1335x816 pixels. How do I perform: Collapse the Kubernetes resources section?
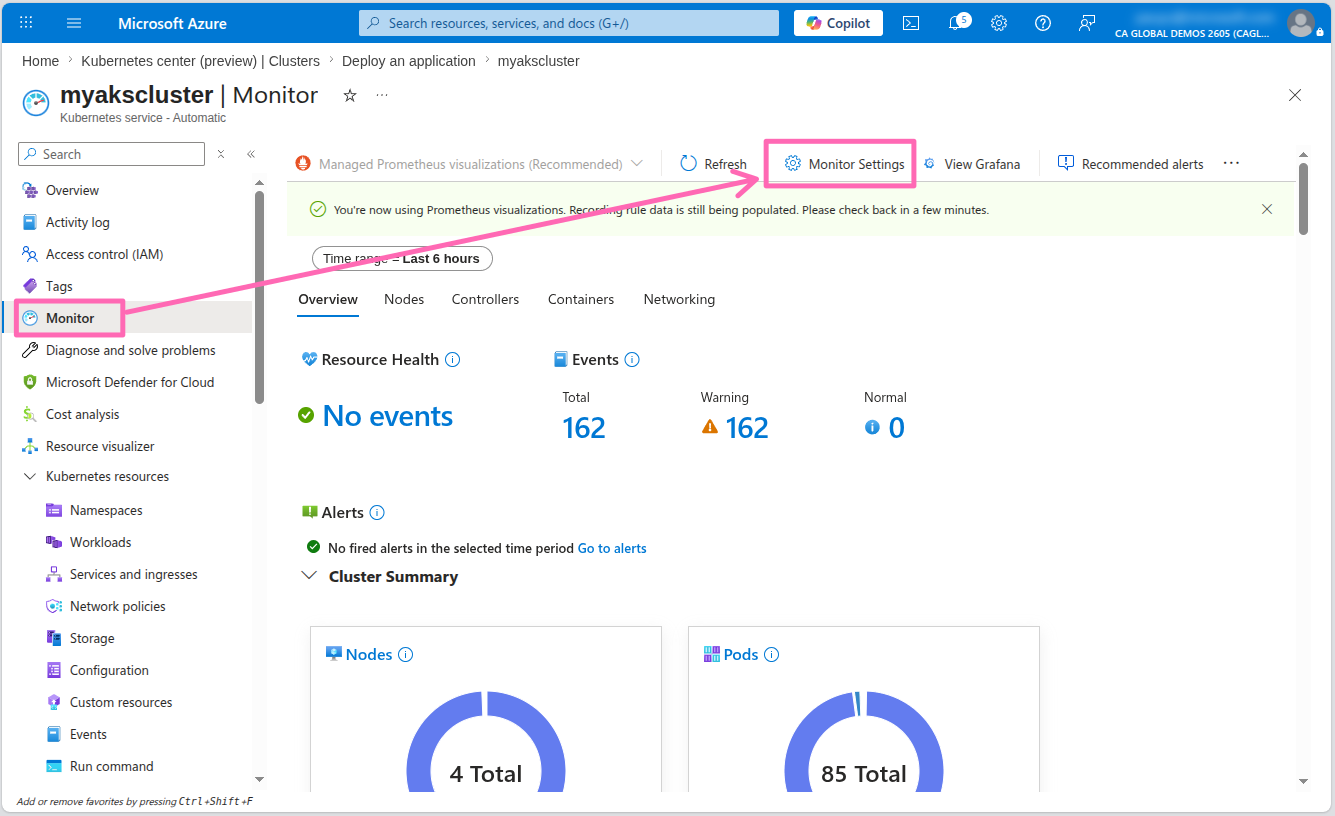29,476
